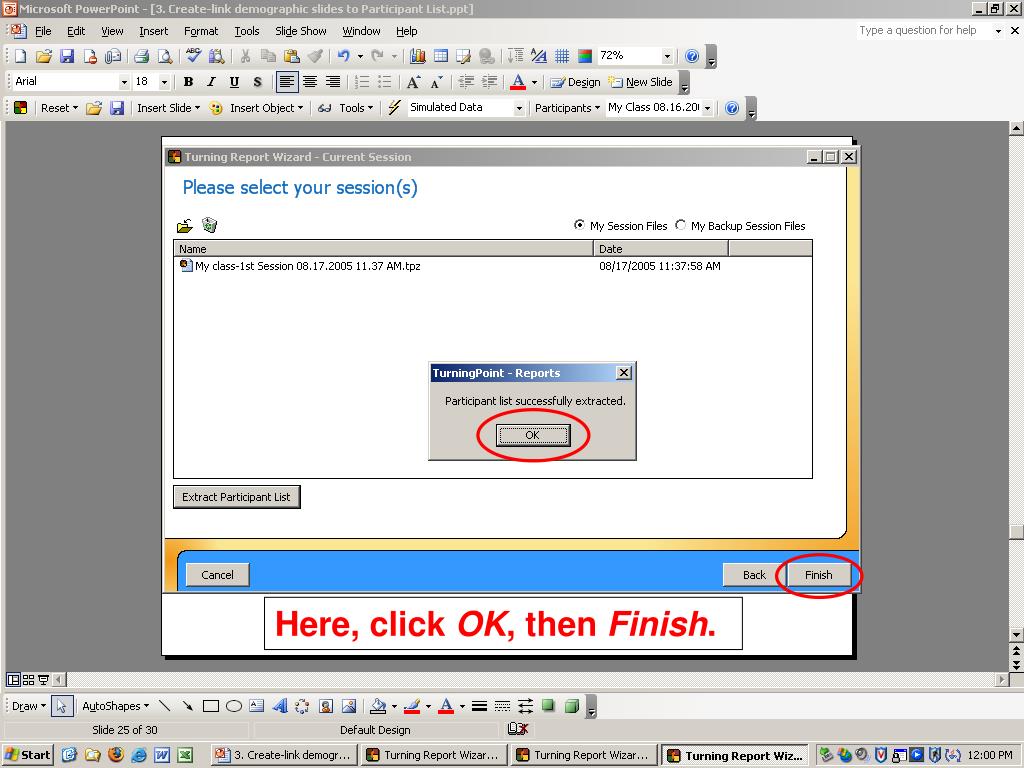Click the Fill Color bucket in Drawing toolbar
The height and width of the screenshot is (768, 1024).
[x=378, y=706]
